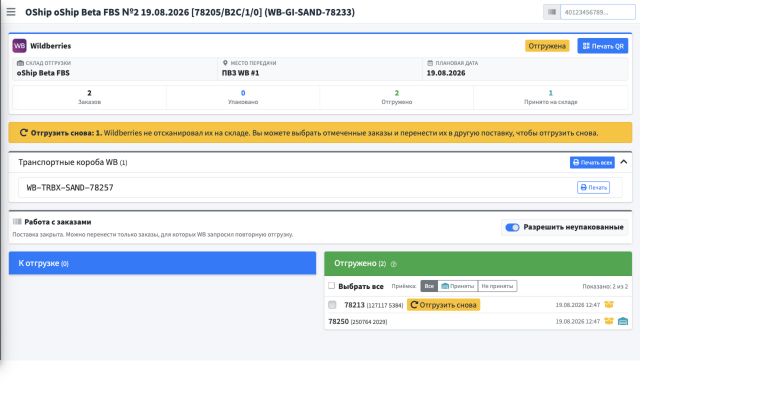The image size is (760, 420).
Task: Check the Выбрать все checkbox
Action: click(332, 286)
